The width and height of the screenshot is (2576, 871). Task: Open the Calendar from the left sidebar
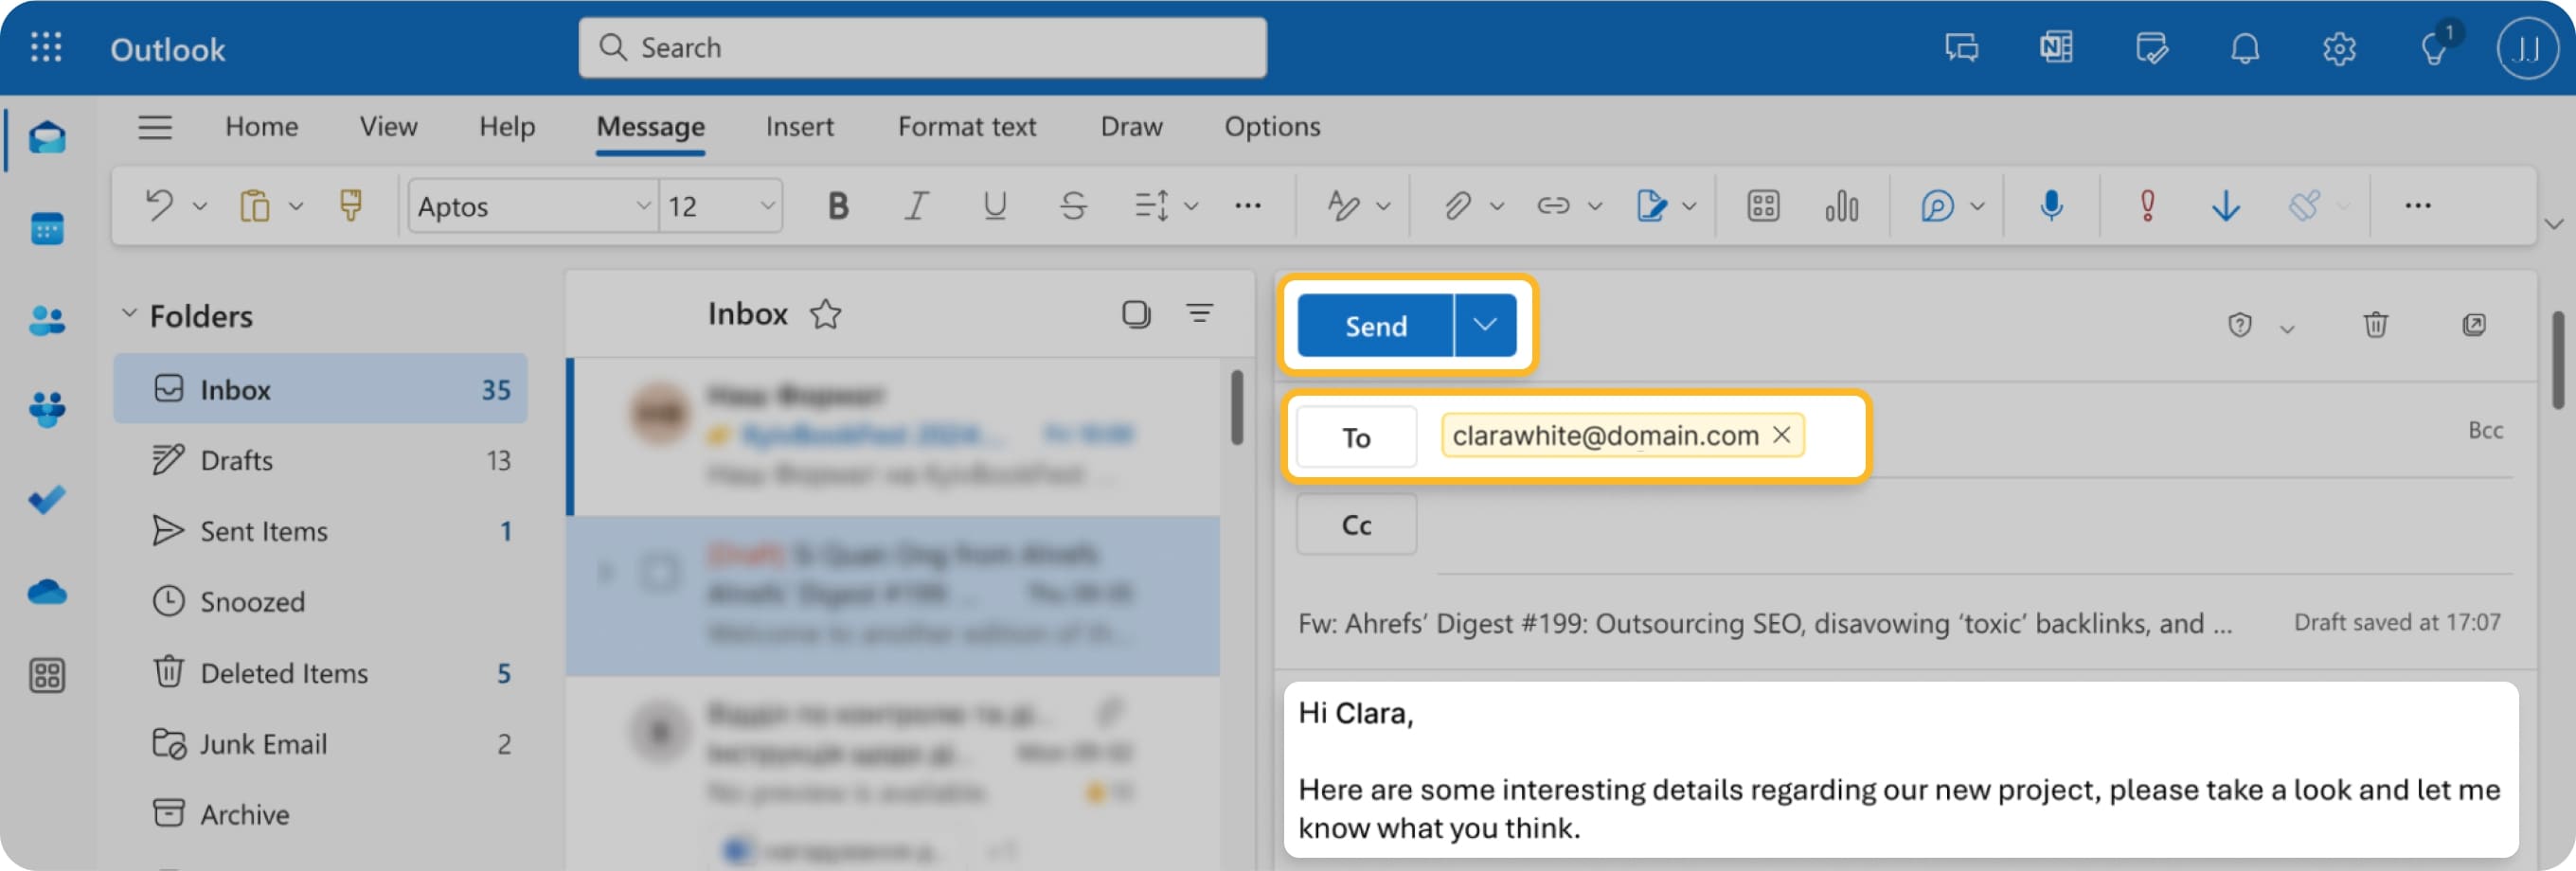(x=46, y=228)
